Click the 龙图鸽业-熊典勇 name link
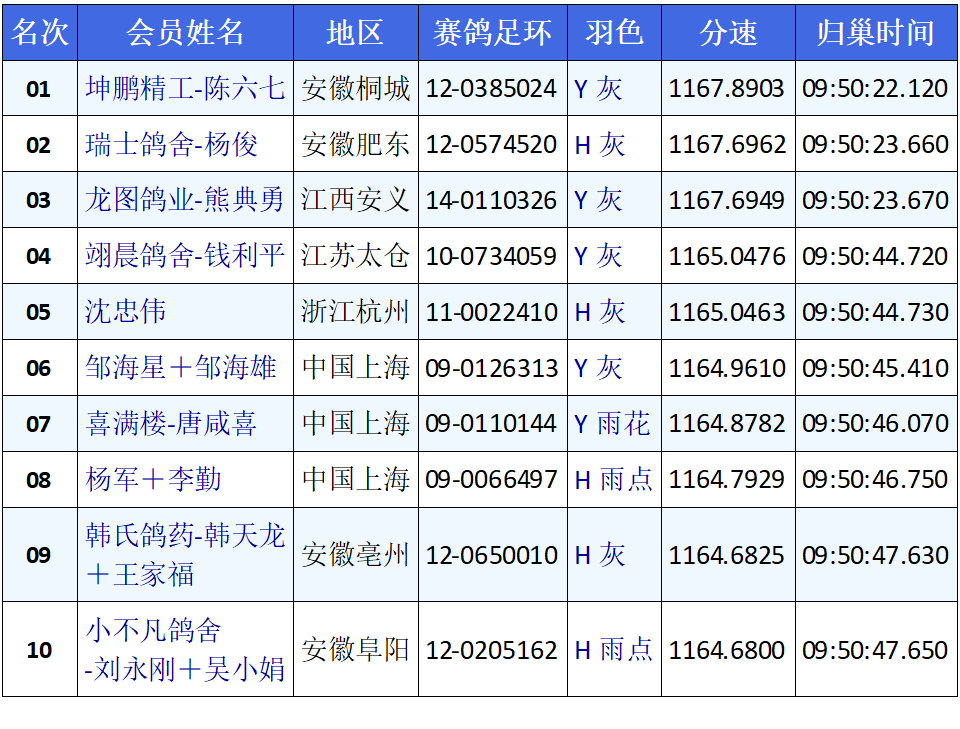 (185, 200)
